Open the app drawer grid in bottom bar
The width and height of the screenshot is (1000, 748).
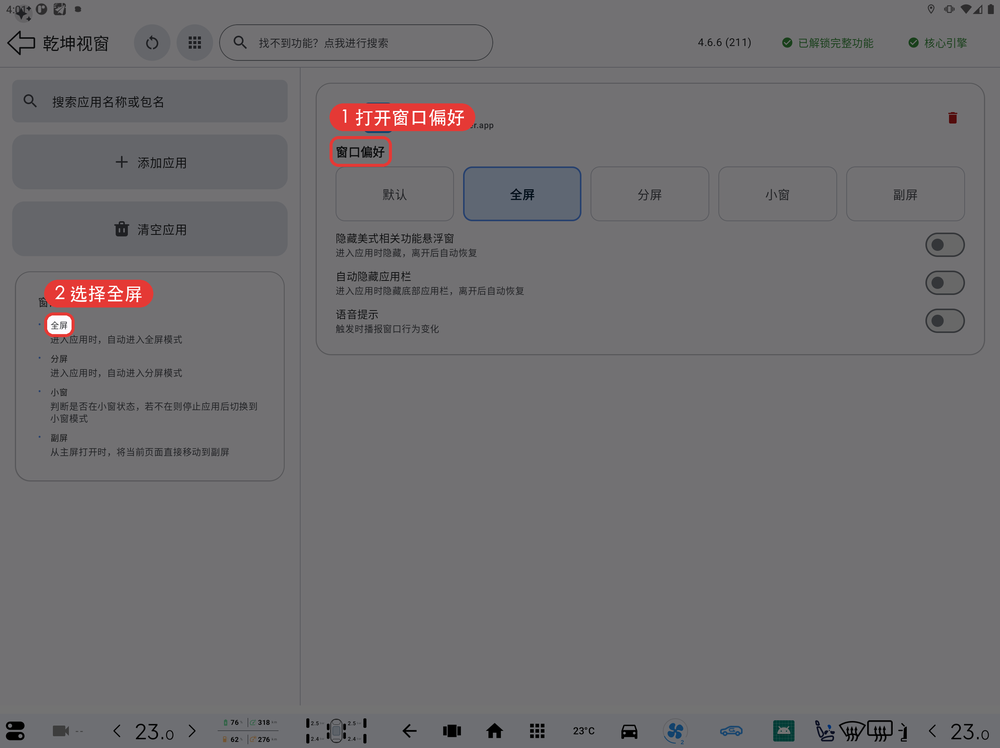click(x=537, y=731)
